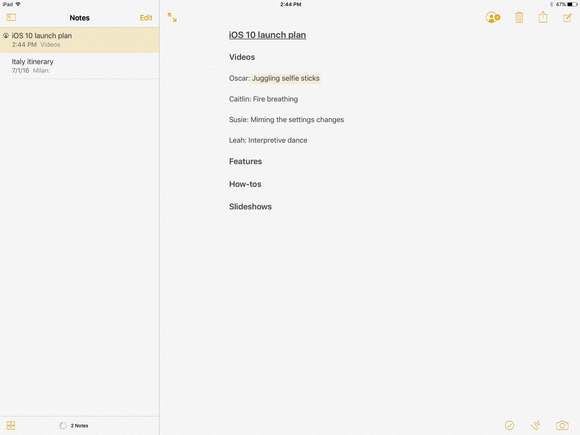This screenshot has height=435, width=580.
Task: Open the share sheet icon
Action: point(543,17)
